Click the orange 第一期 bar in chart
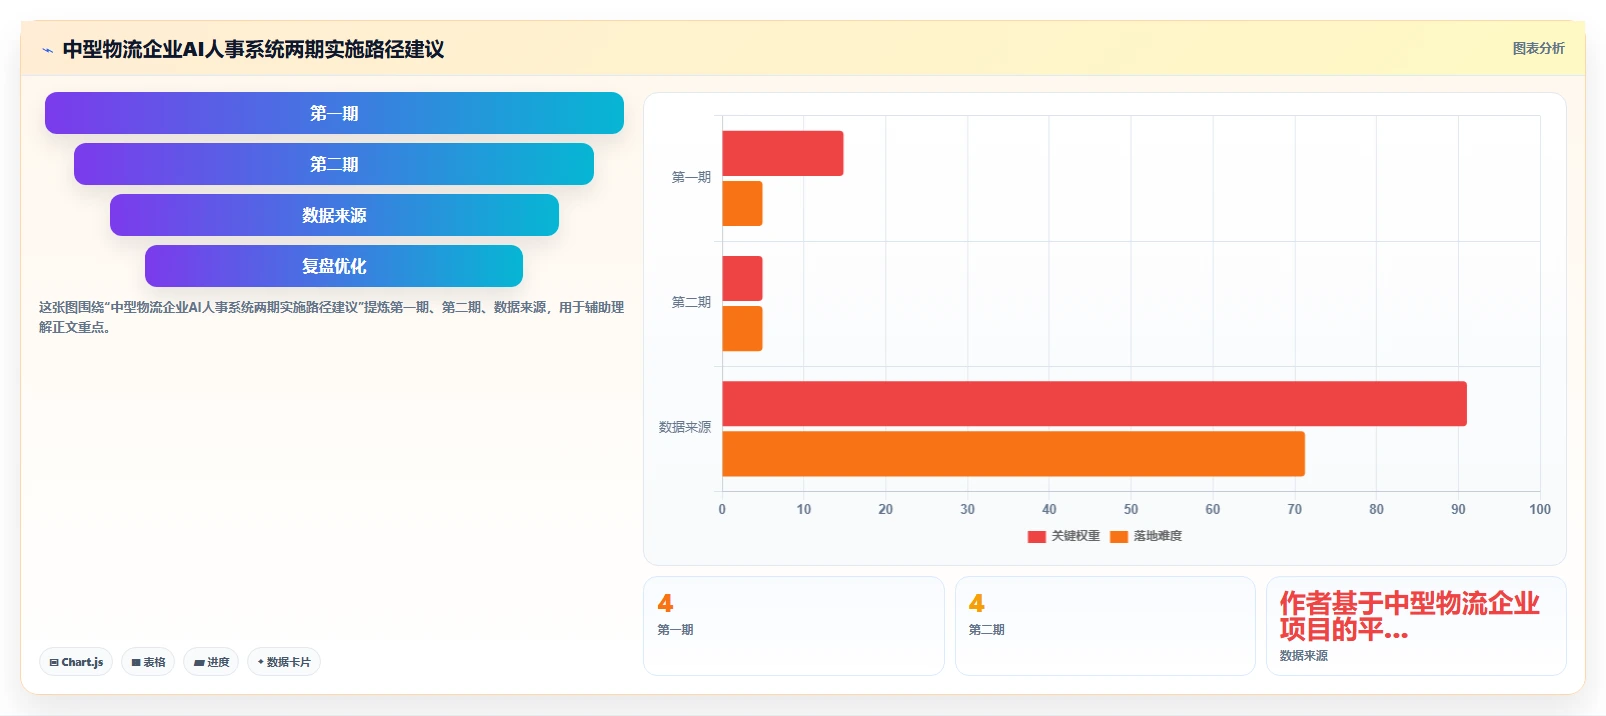This screenshot has width=1606, height=716. (742, 203)
